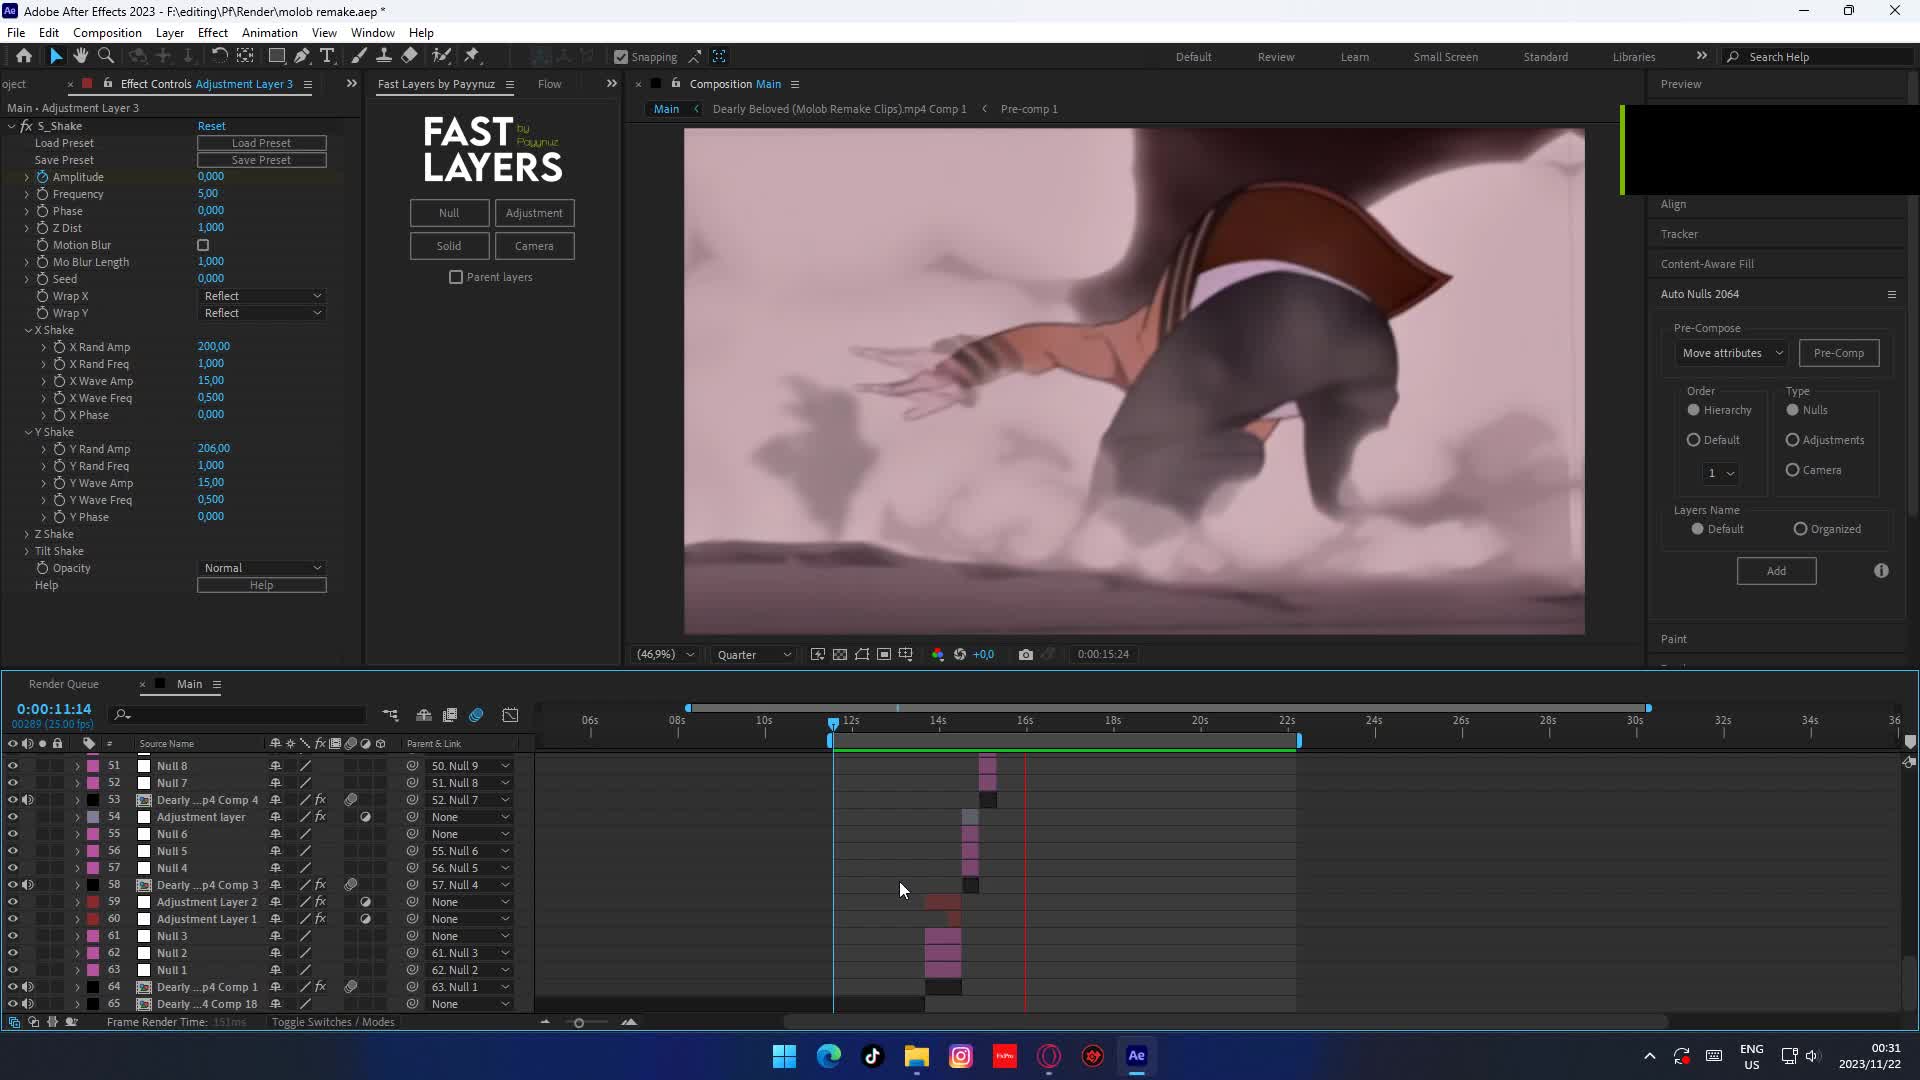Expand the Z Shake group

(27, 534)
